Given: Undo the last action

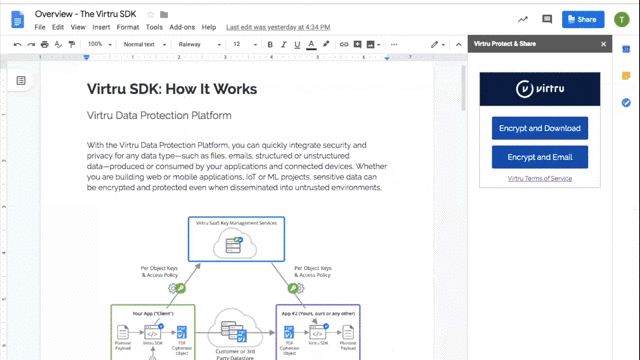Looking at the screenshot, I should [17, 44].
